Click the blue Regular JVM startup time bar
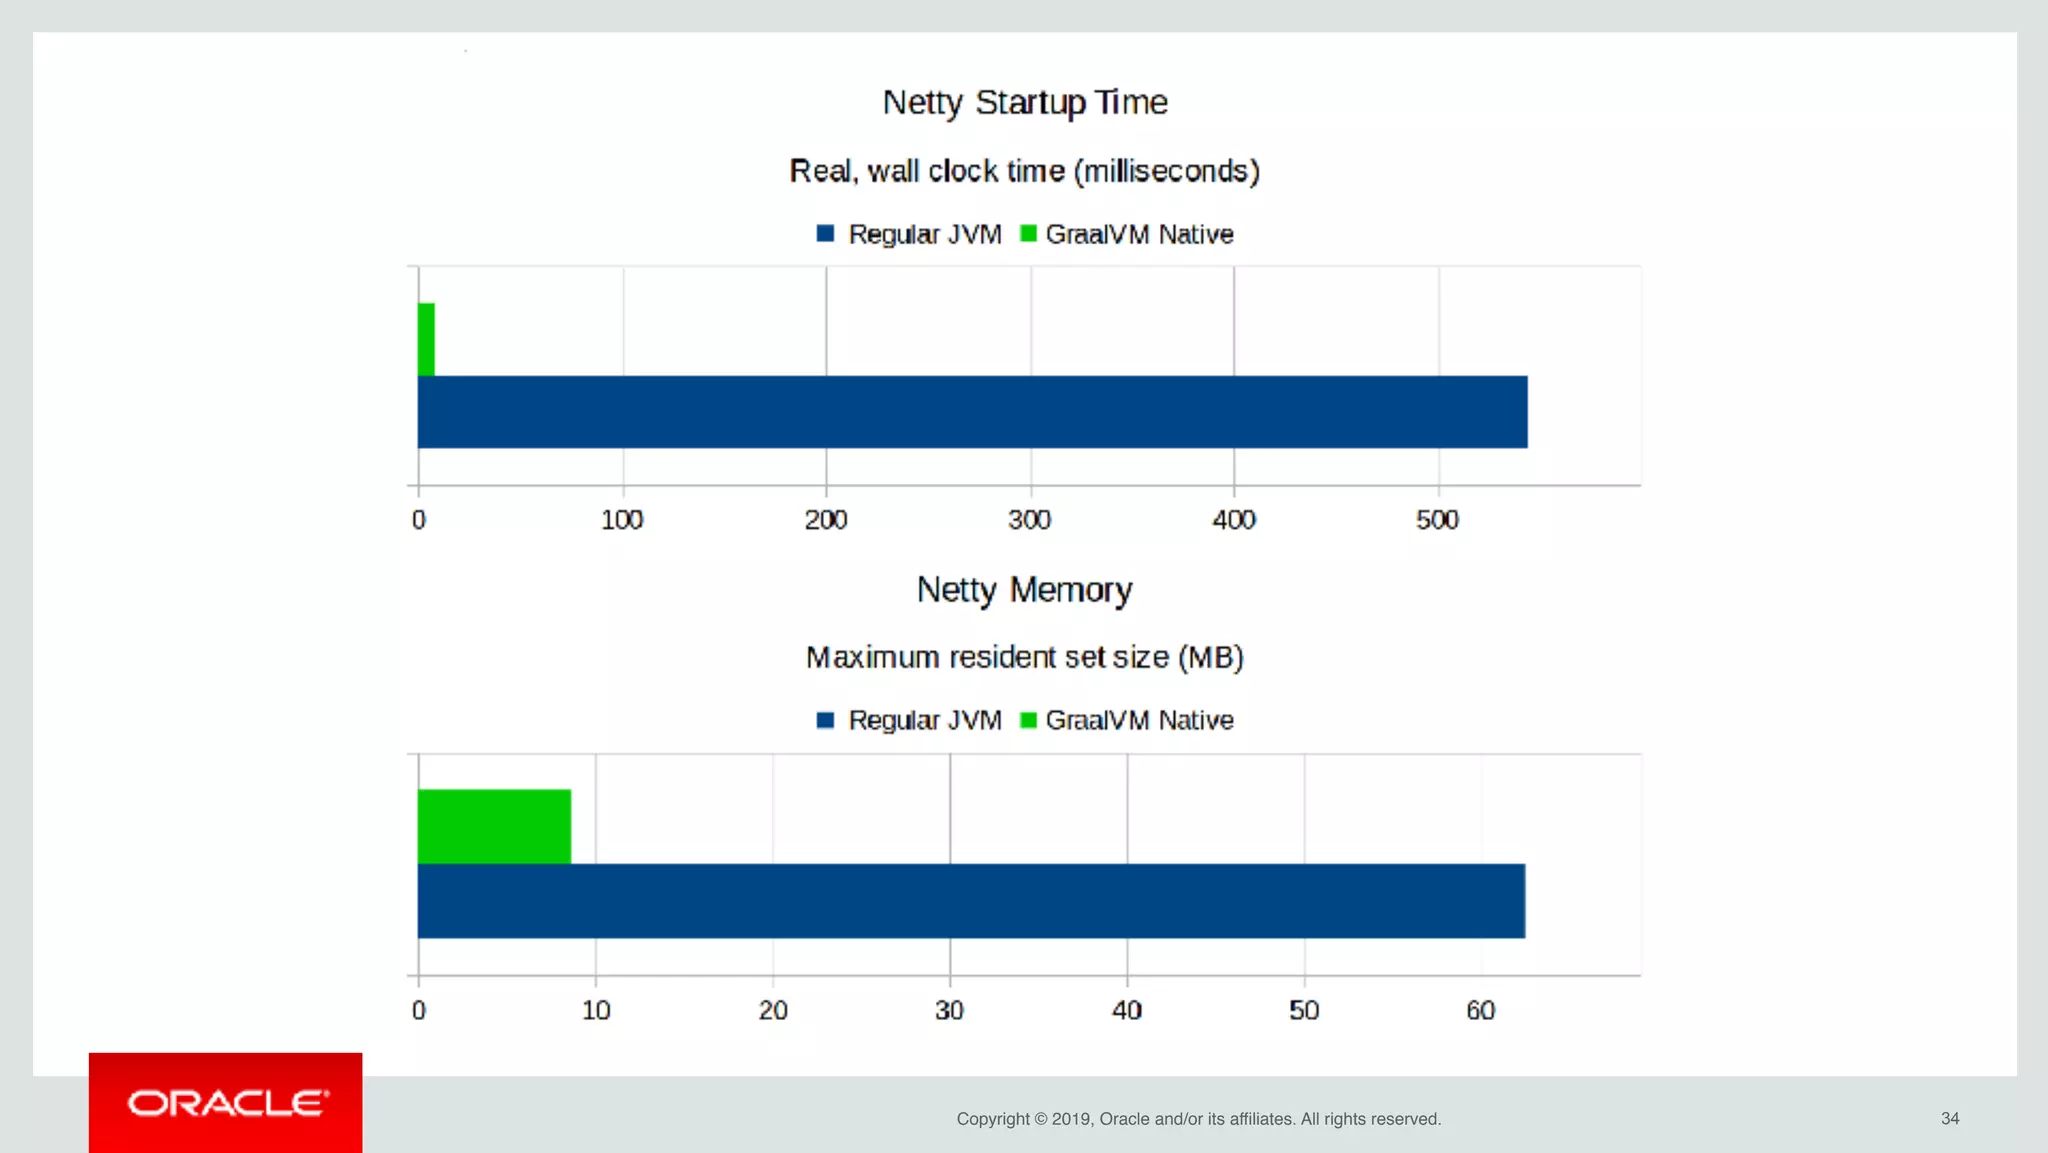Screen dimensions: 2048x1153 click(972, 412)
